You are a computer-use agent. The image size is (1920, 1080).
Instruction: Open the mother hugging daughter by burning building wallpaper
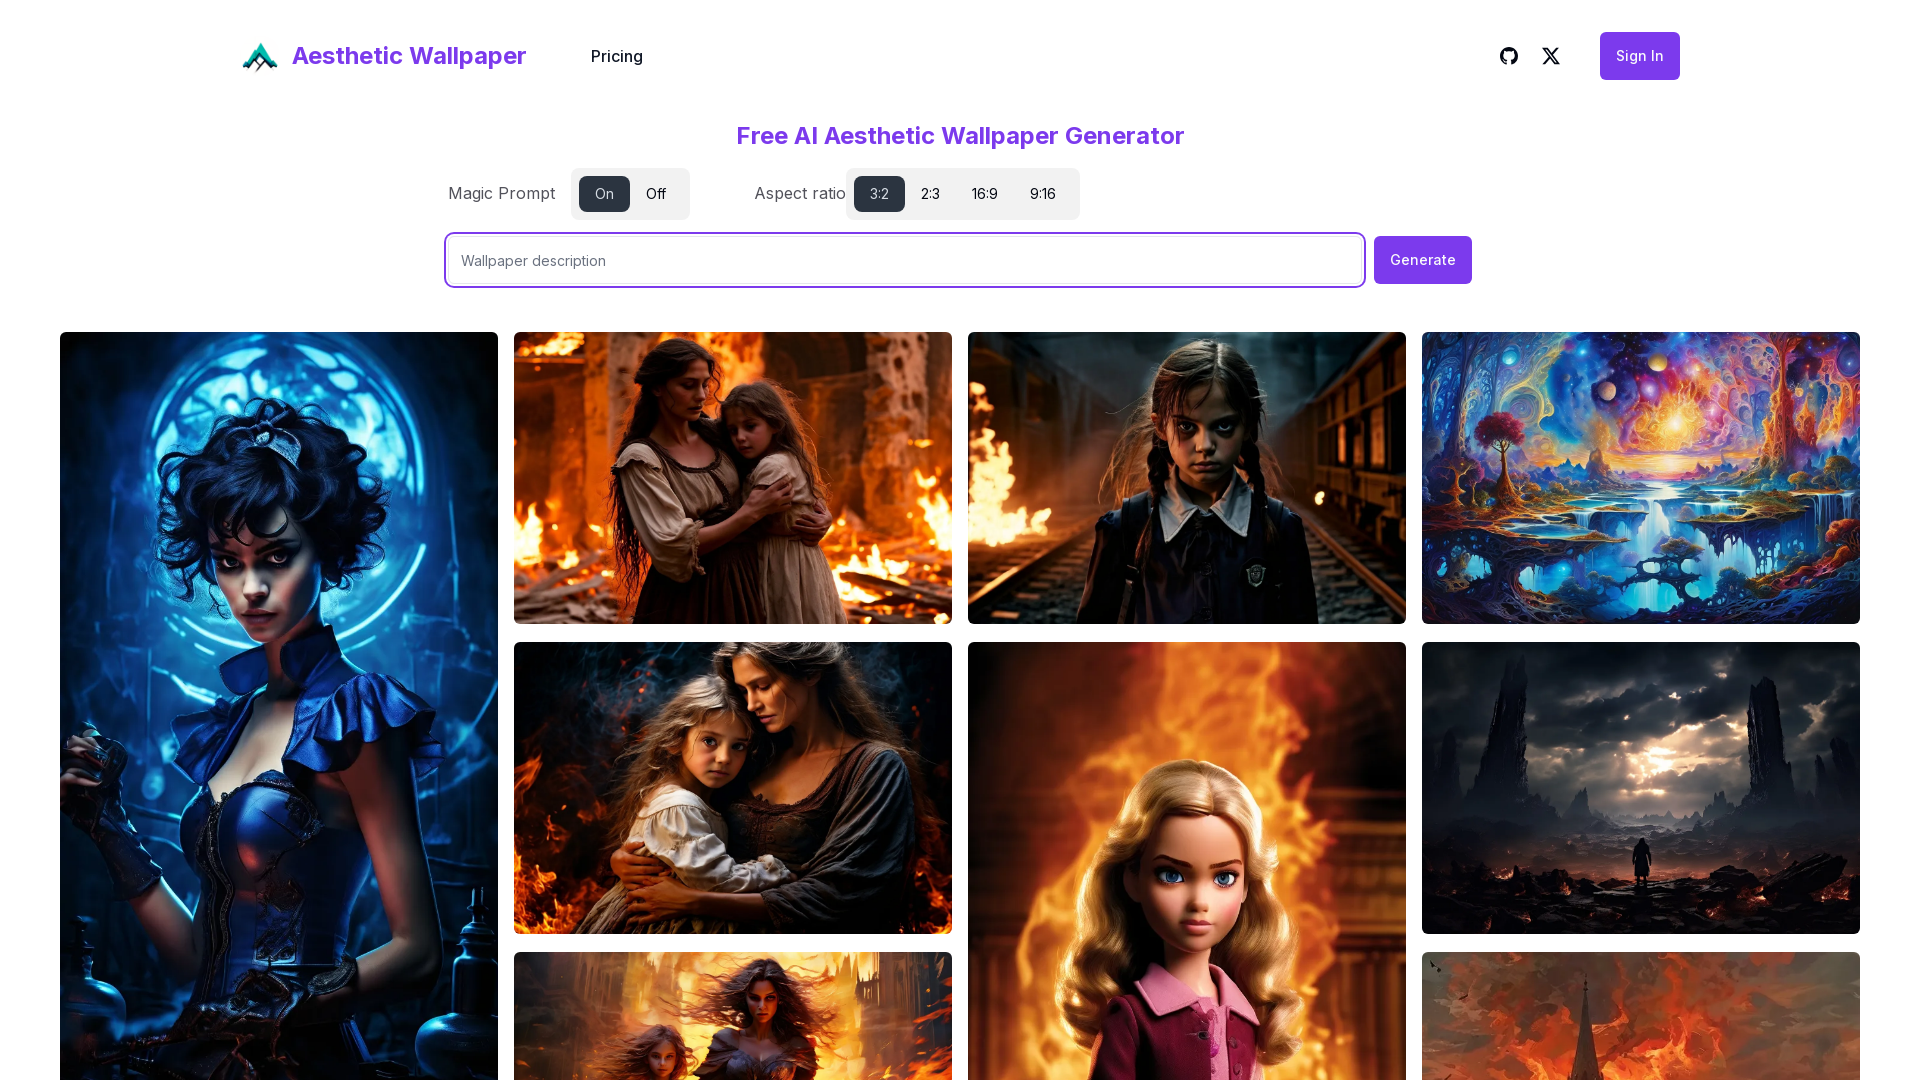tap(733, 478)
